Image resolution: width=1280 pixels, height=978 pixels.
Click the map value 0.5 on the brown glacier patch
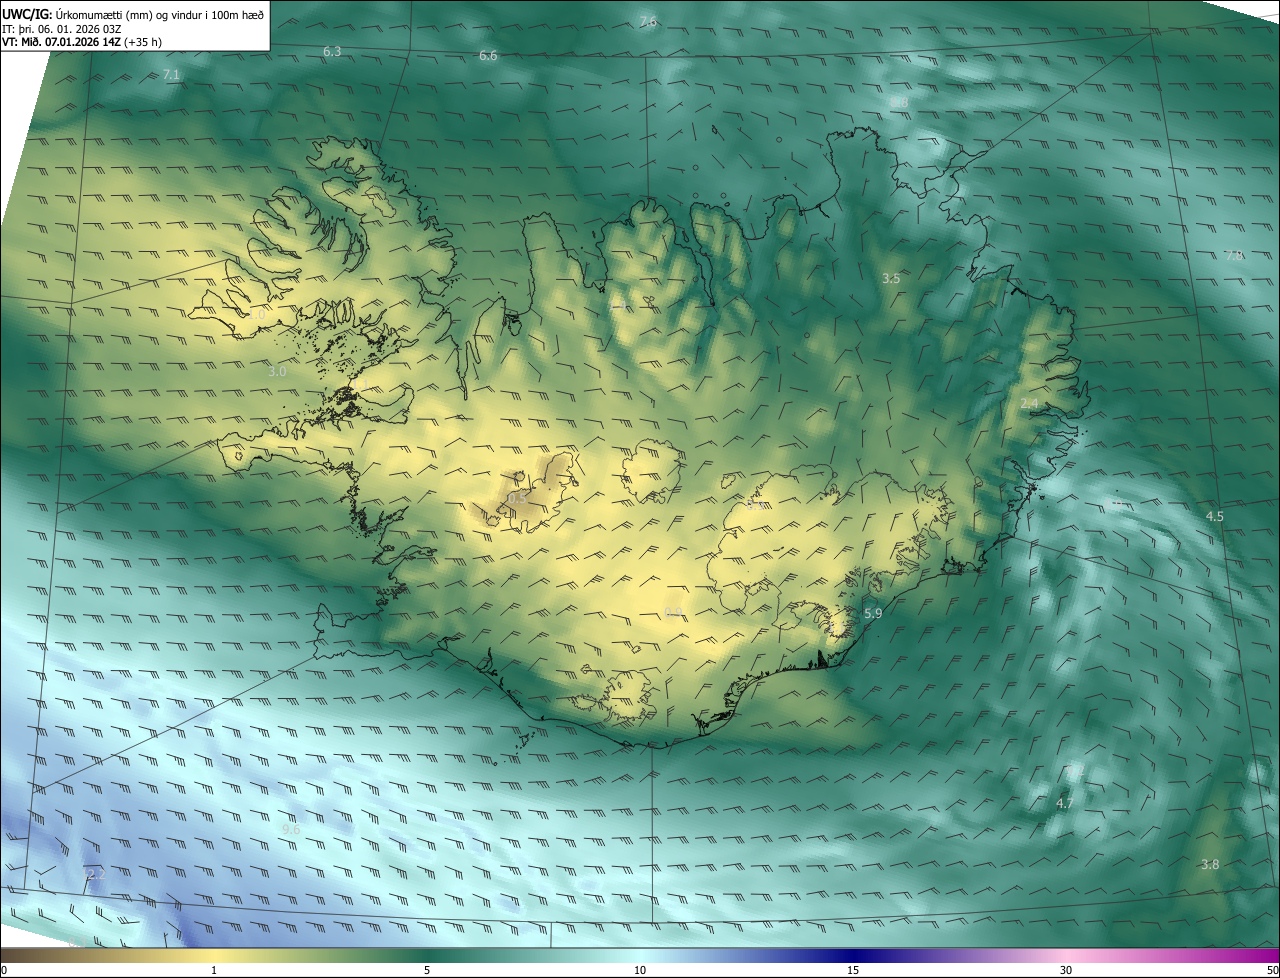[517, 497]
